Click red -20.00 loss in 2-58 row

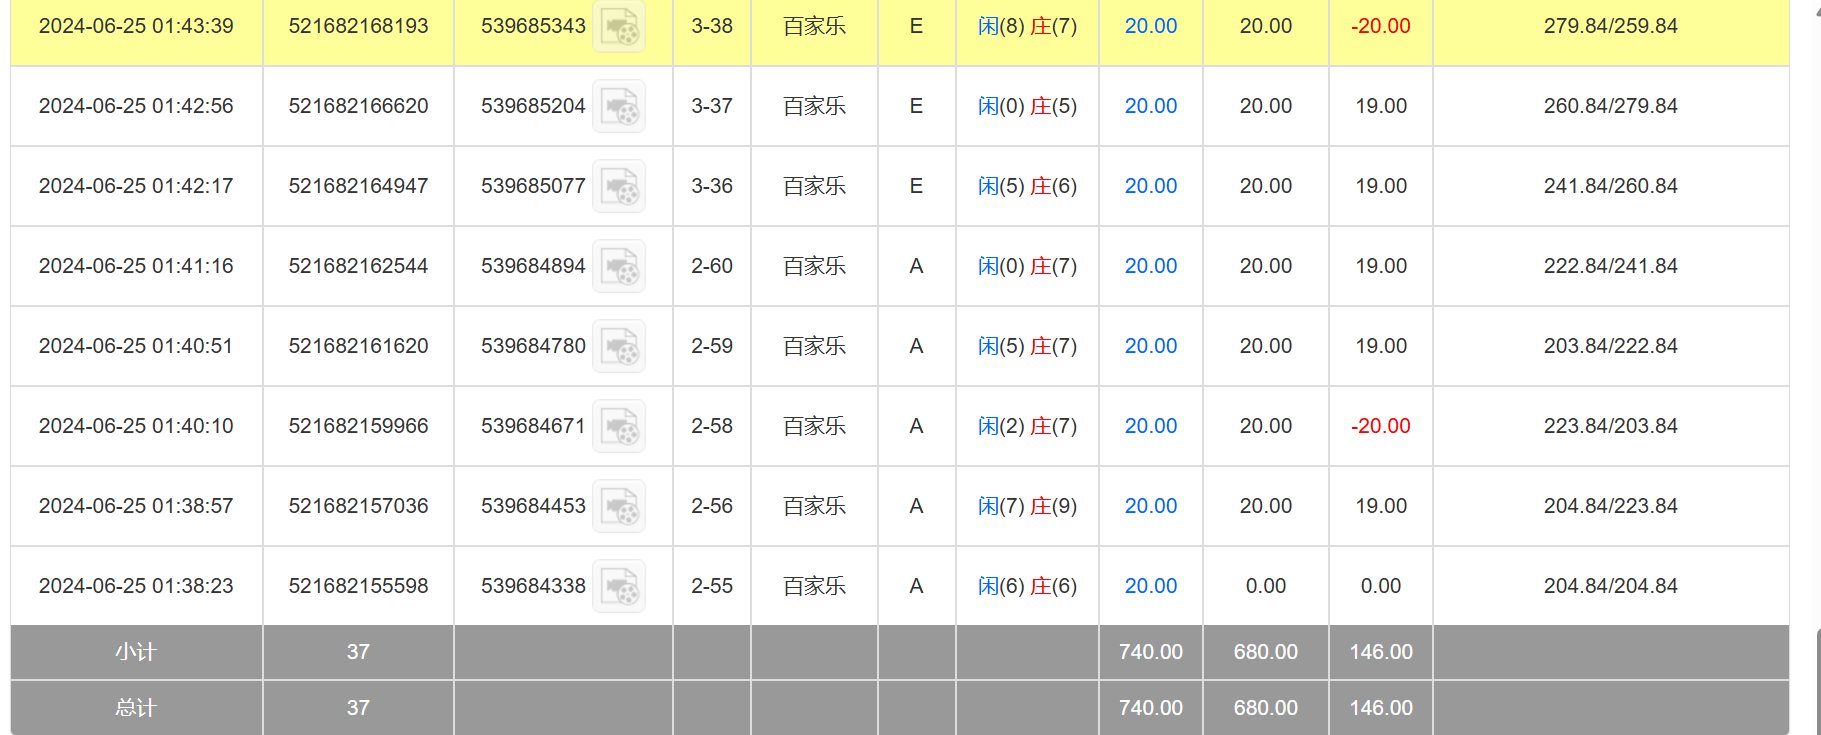(x=1380, y=426)
